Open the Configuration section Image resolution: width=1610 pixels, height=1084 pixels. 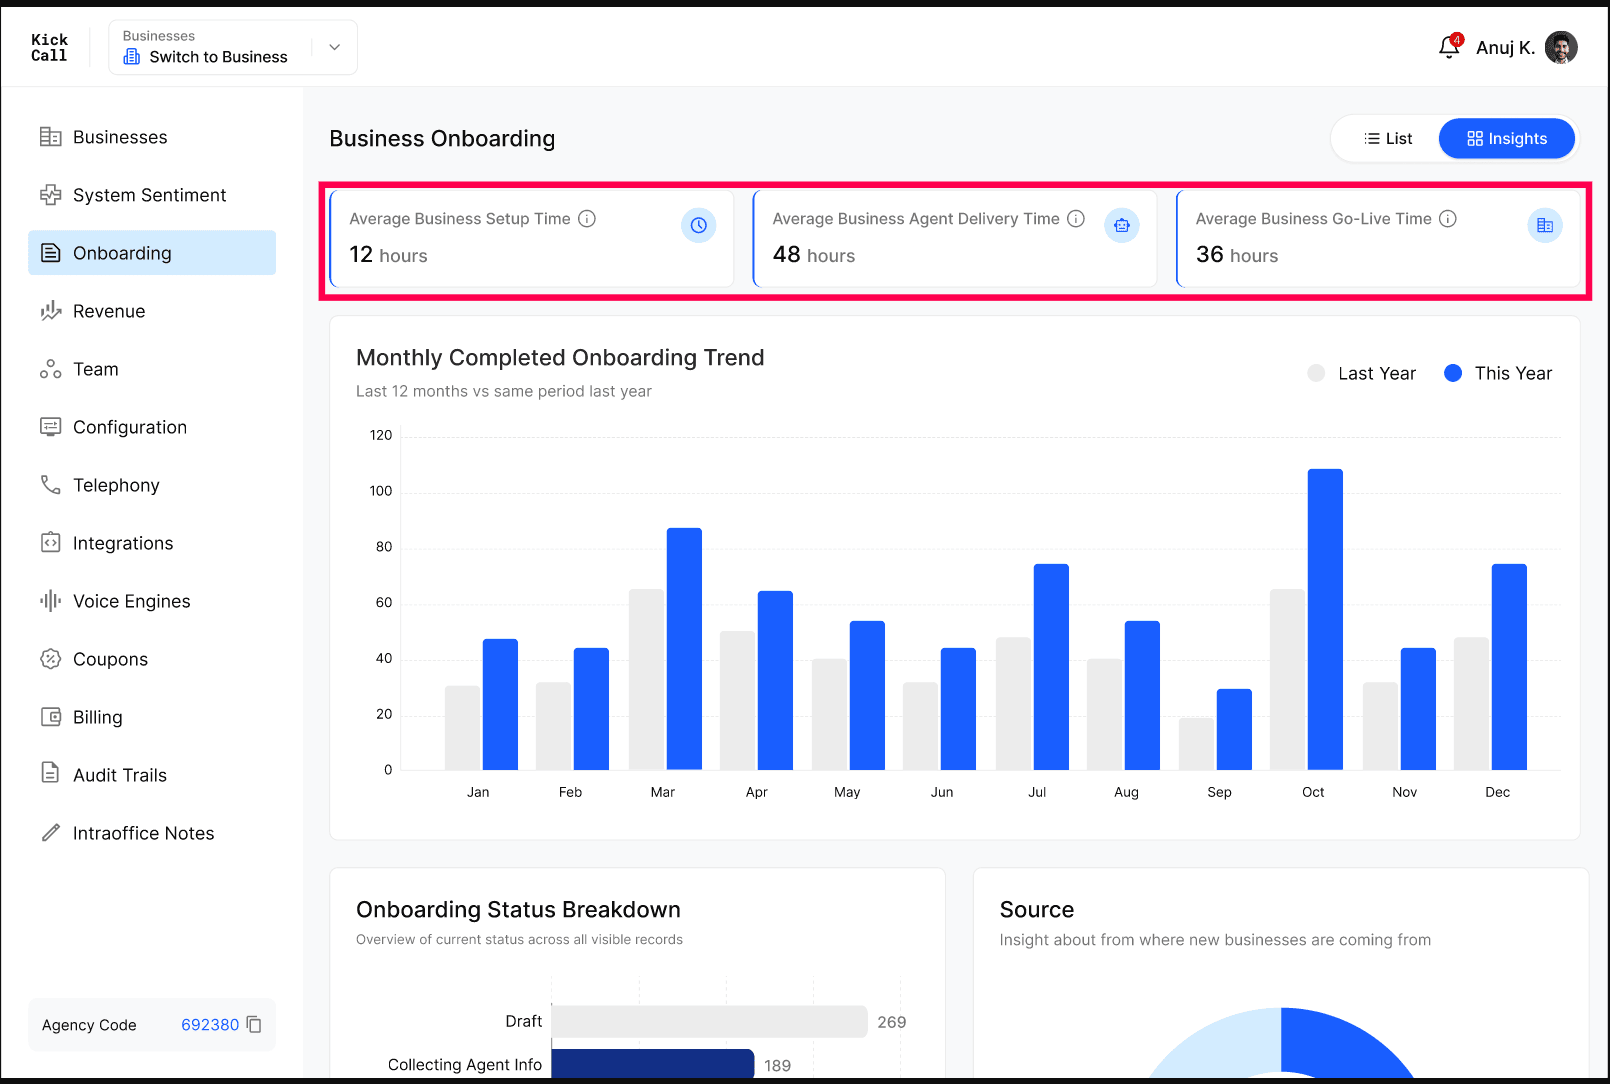tap(152, 427)
